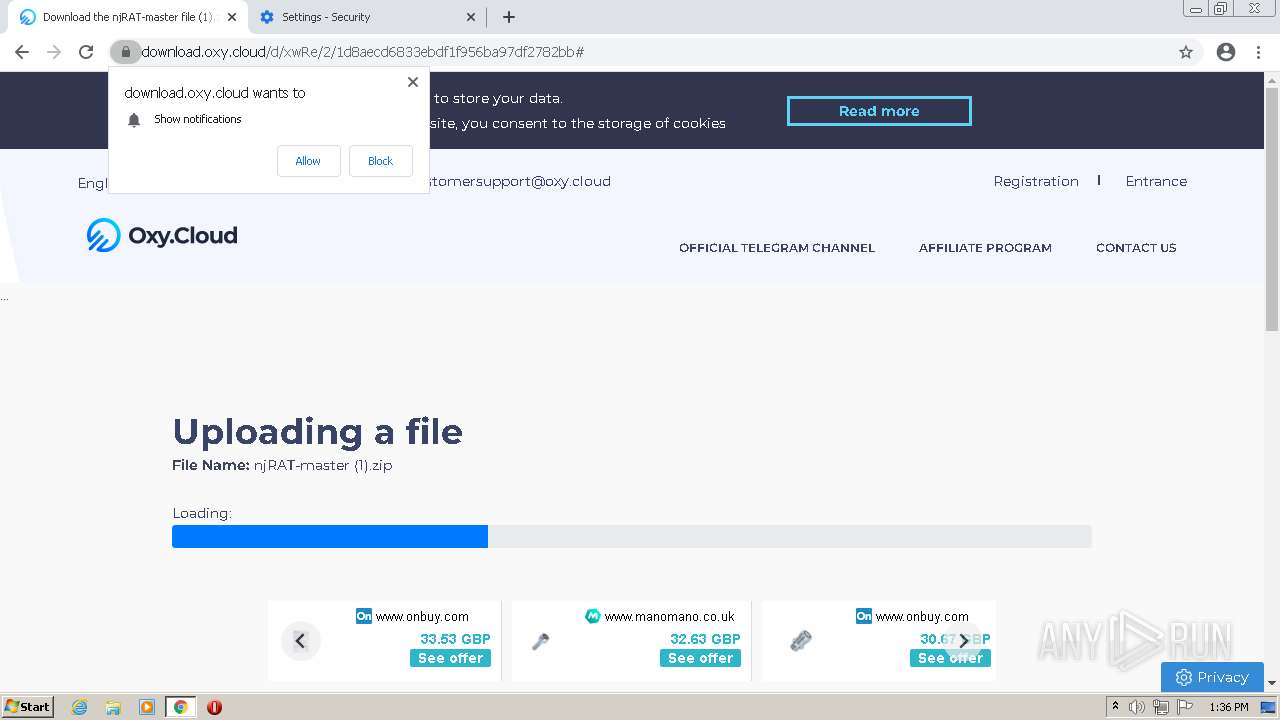
Task: Click the address bar URL
Action: (x=362, y=52)
